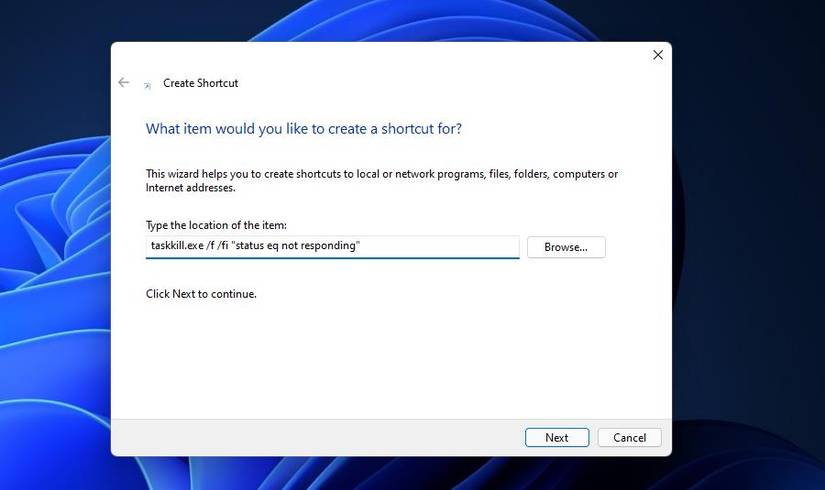825x490 pixels.
Task: Open the Browse... file picker
Action: coord(566,247)
